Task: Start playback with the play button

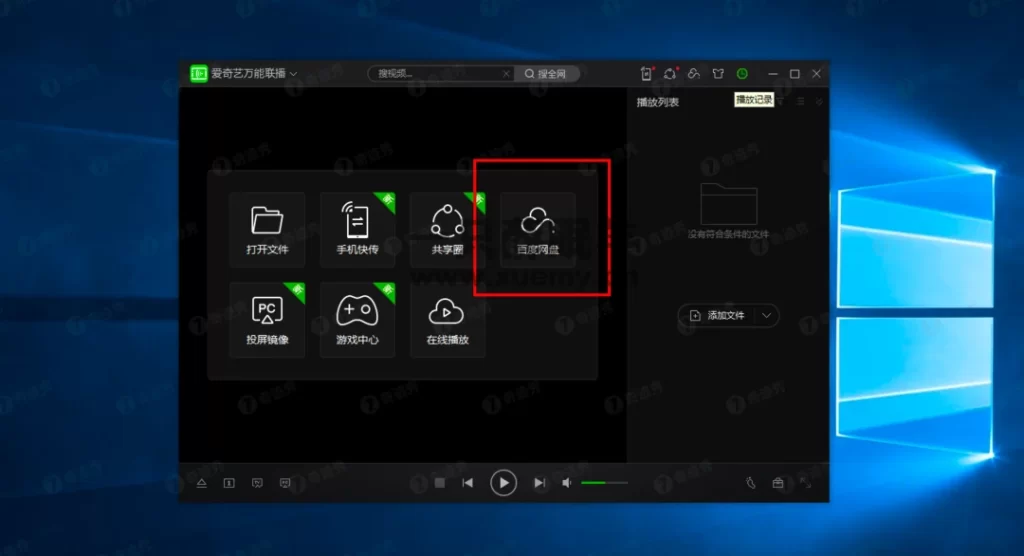Action: coord(504,483)
